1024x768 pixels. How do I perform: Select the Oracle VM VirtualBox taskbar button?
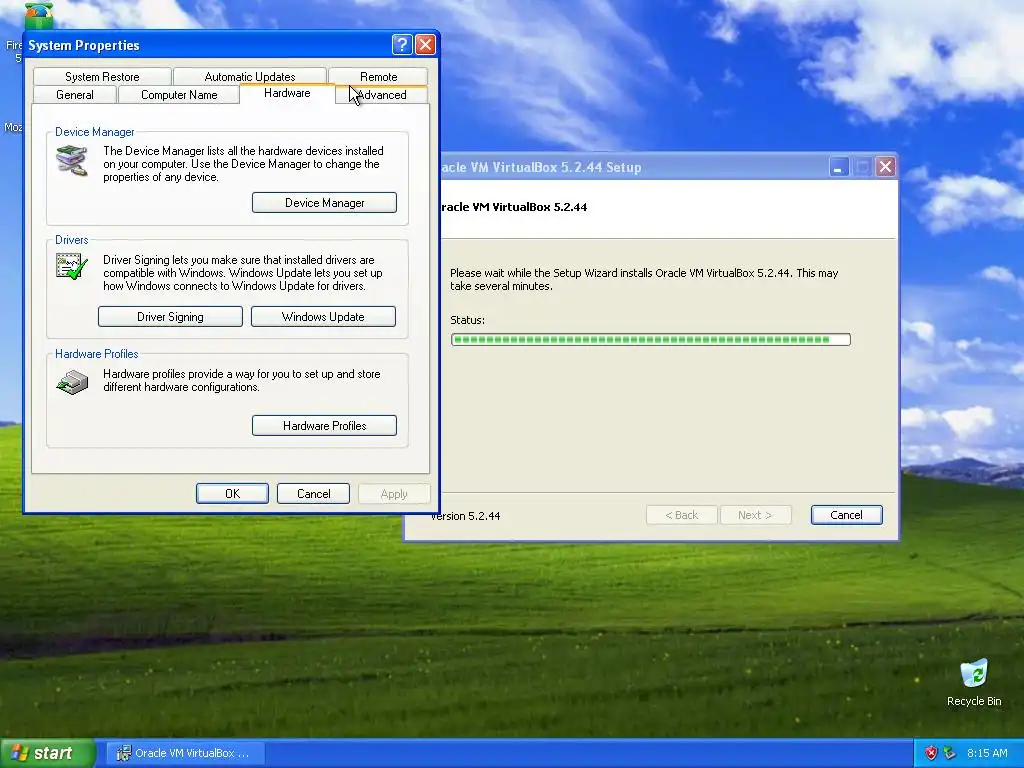coord(185,753)
